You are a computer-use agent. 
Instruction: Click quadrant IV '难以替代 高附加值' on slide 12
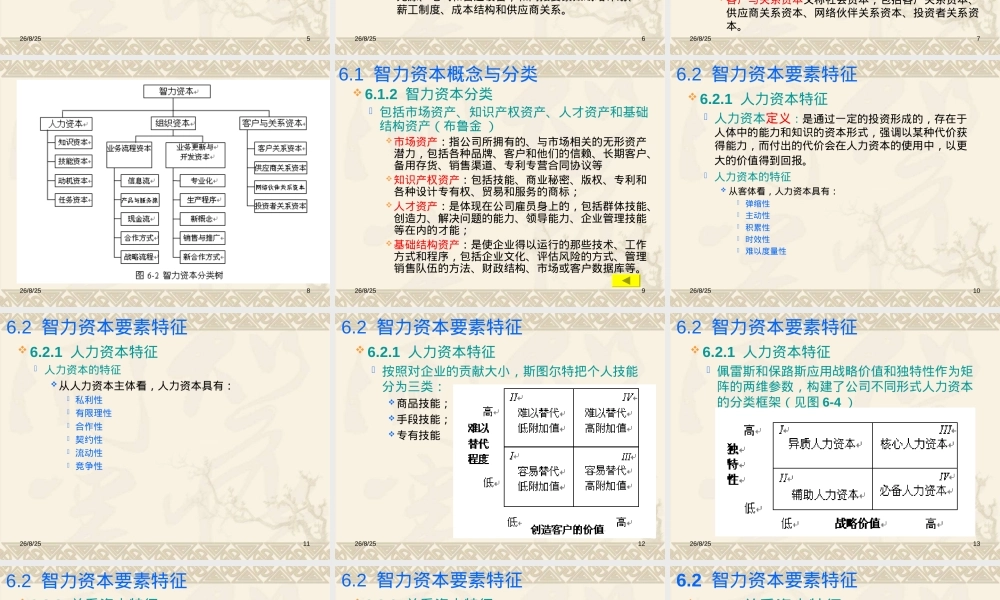[x=605, y=417]
